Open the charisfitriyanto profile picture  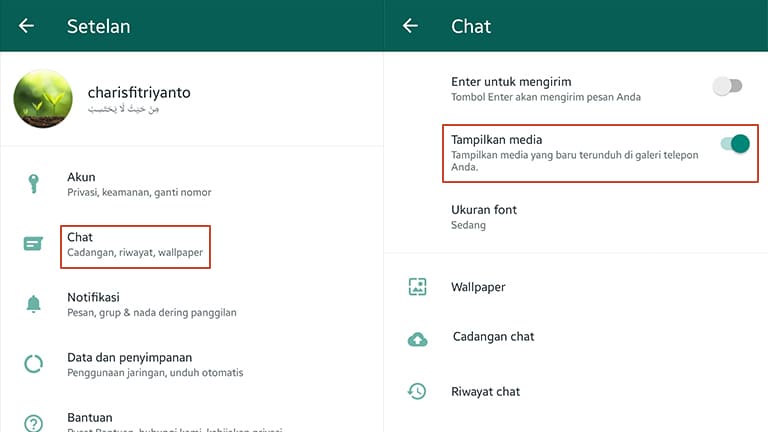(x=43, y=99)
